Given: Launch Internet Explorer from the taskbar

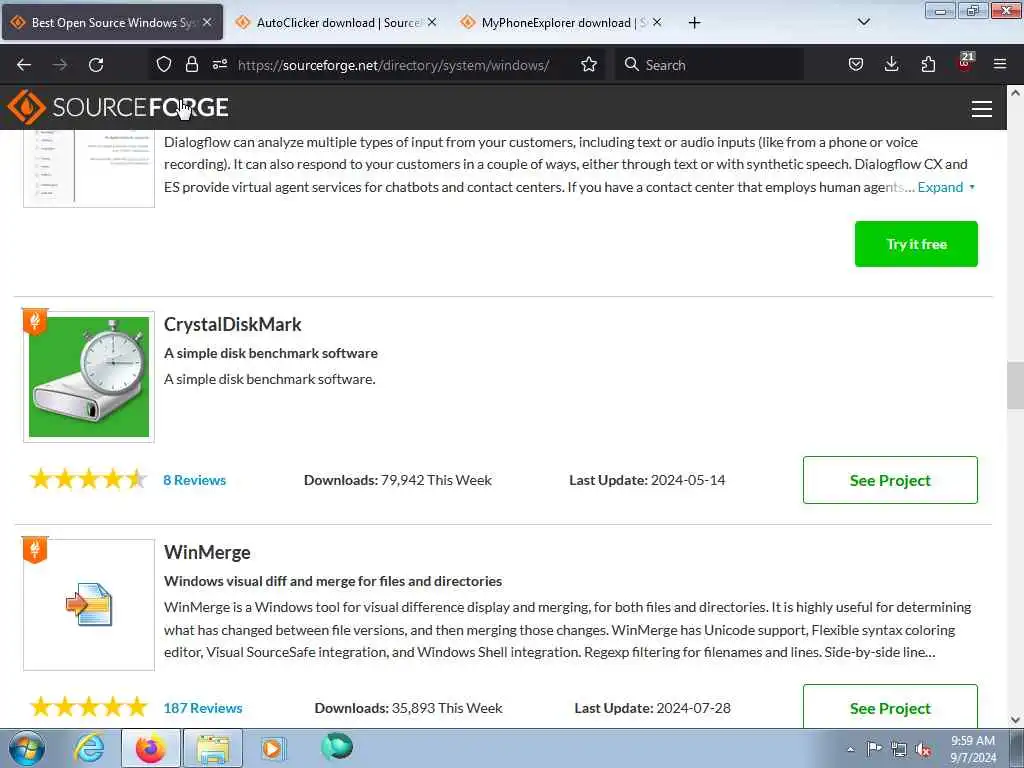Looking at the screenshot, I should point(89,748).
